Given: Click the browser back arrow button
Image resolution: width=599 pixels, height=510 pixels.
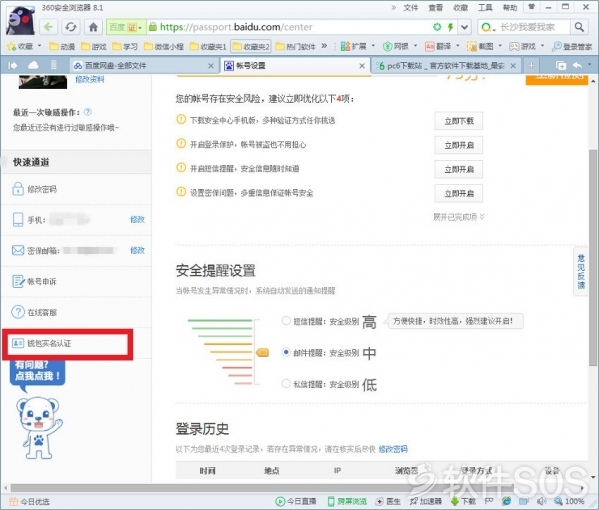Looking at the screenshot, I should tap(48, 27).
